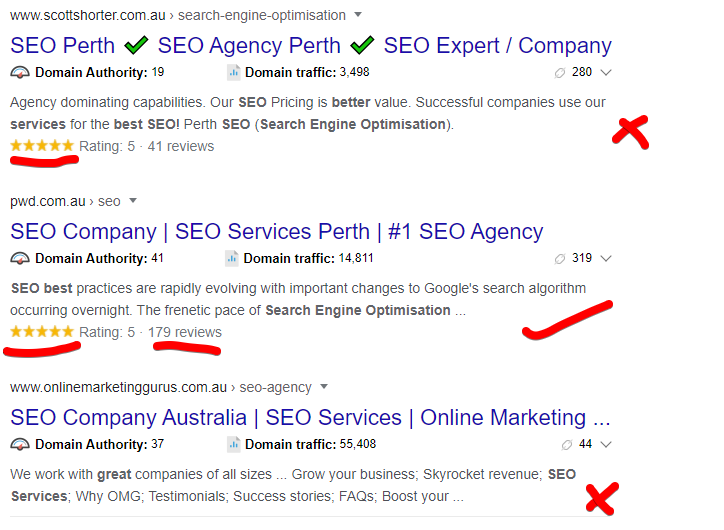The height and width of the screenshot is (530, 724).
Task: Open SEO Perth SEO Agency Perth result title
Action: (311, 45)
